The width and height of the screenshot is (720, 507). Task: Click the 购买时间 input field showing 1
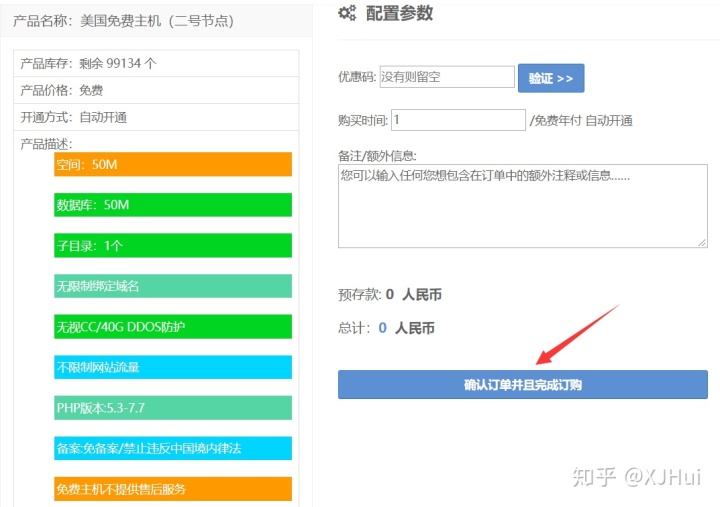tap(458, 120)
